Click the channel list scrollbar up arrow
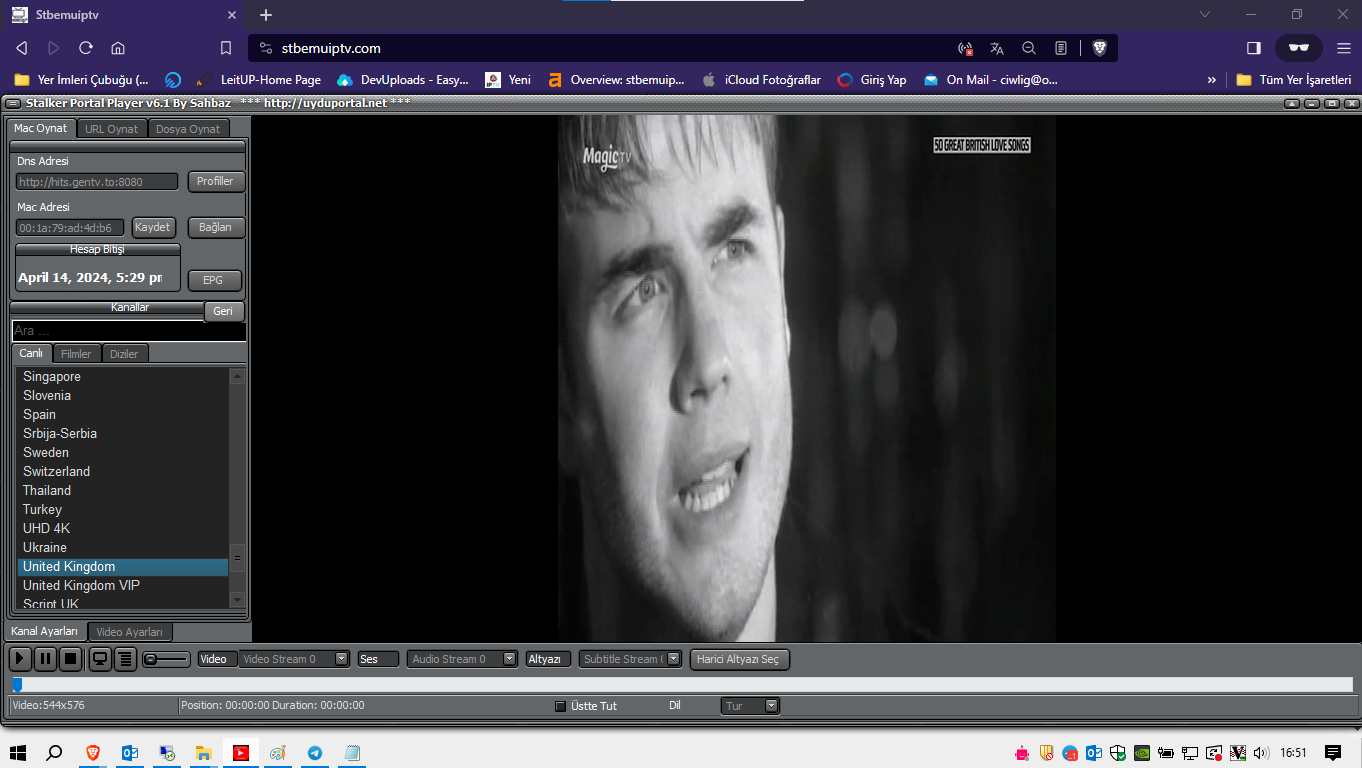The height and width of the screenshot is (768, 1362). [237, 376]
